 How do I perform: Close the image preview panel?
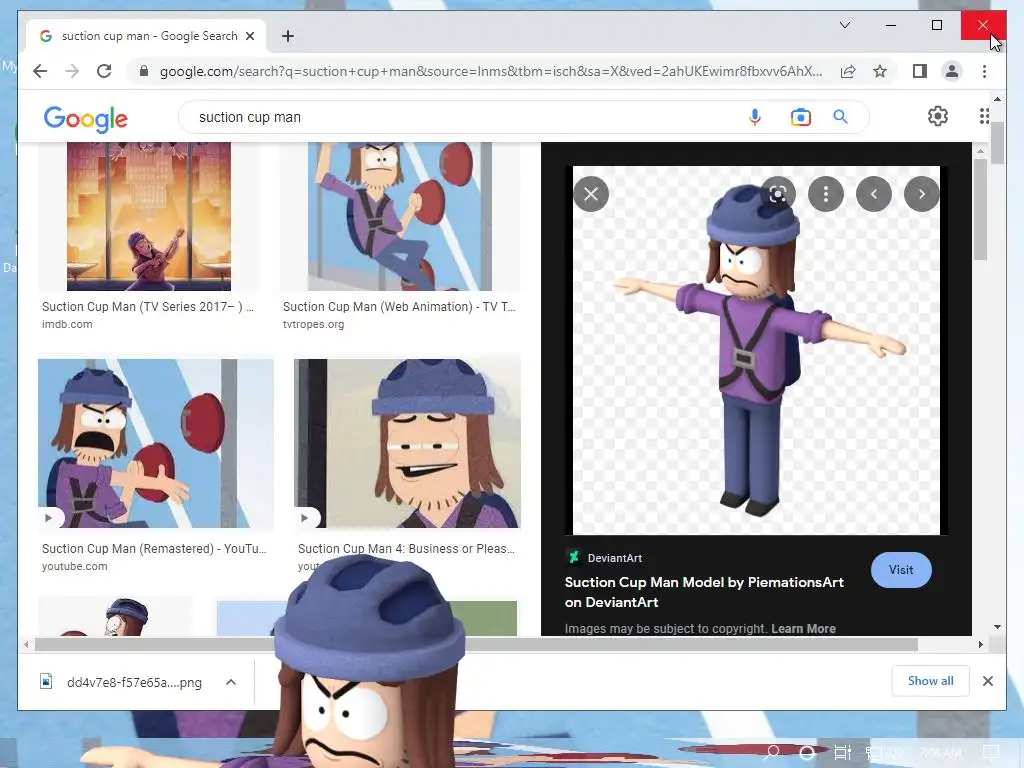[x=591, y=194]
